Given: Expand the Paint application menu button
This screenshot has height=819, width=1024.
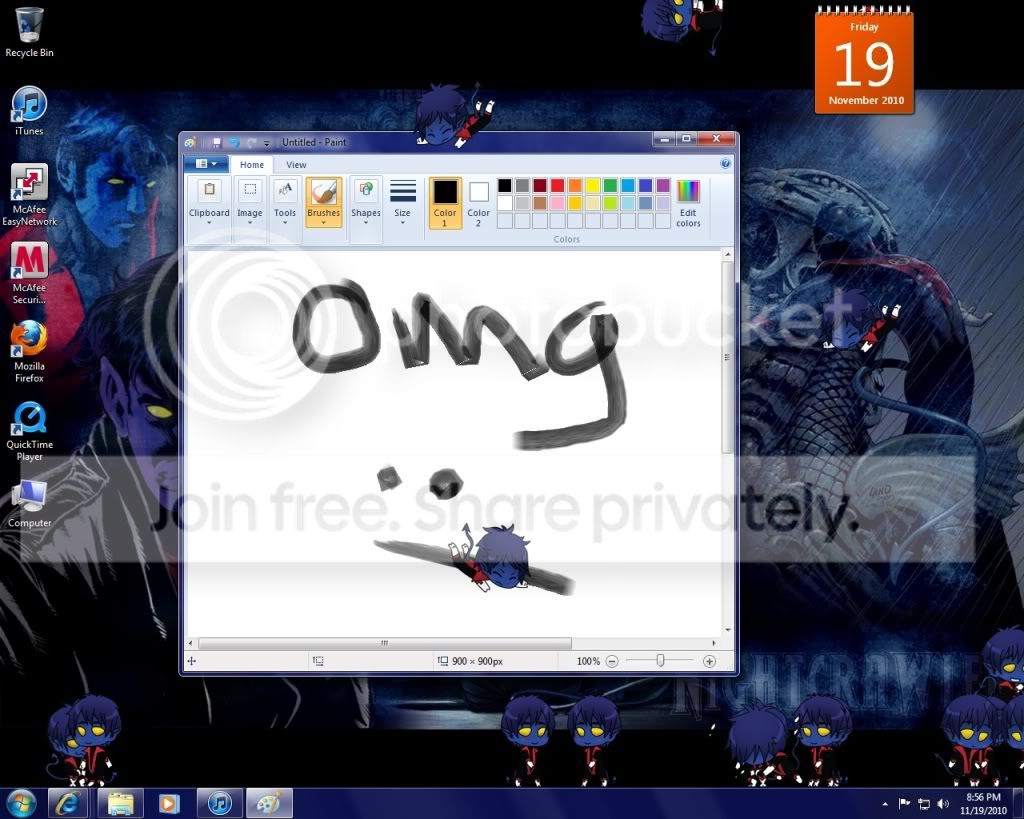Looking at the screenshot, I should (206, 164).
